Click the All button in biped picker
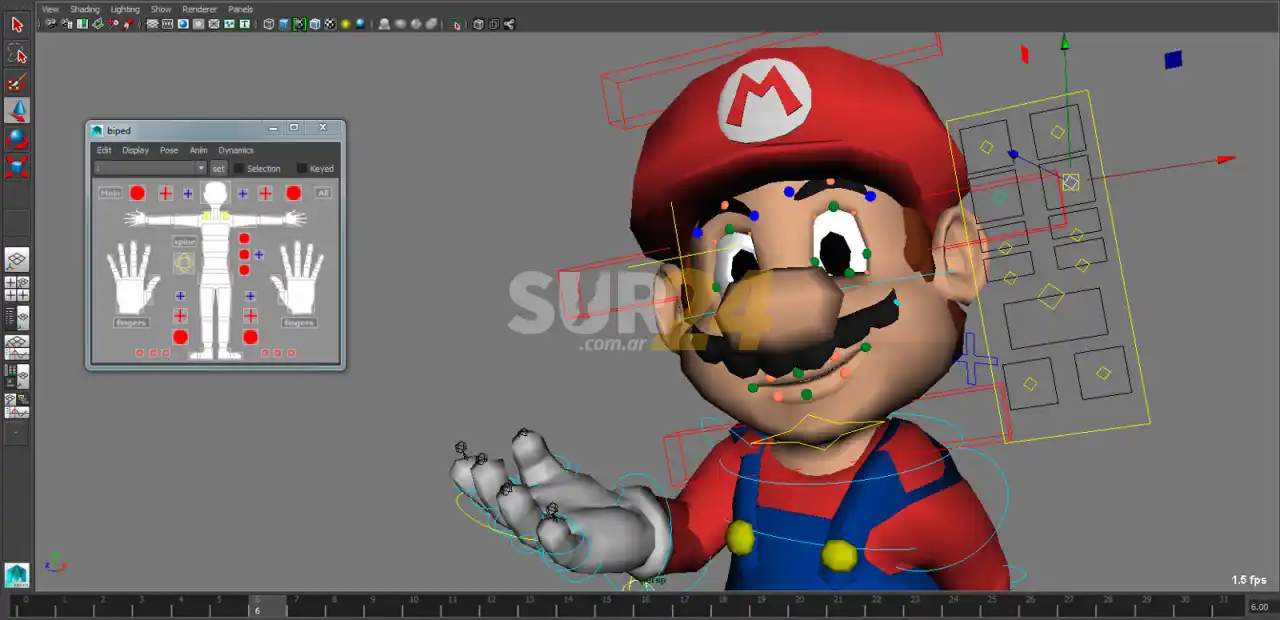Image resolution: width=1280 pixels, height=620 pixels. click(323, 193)
